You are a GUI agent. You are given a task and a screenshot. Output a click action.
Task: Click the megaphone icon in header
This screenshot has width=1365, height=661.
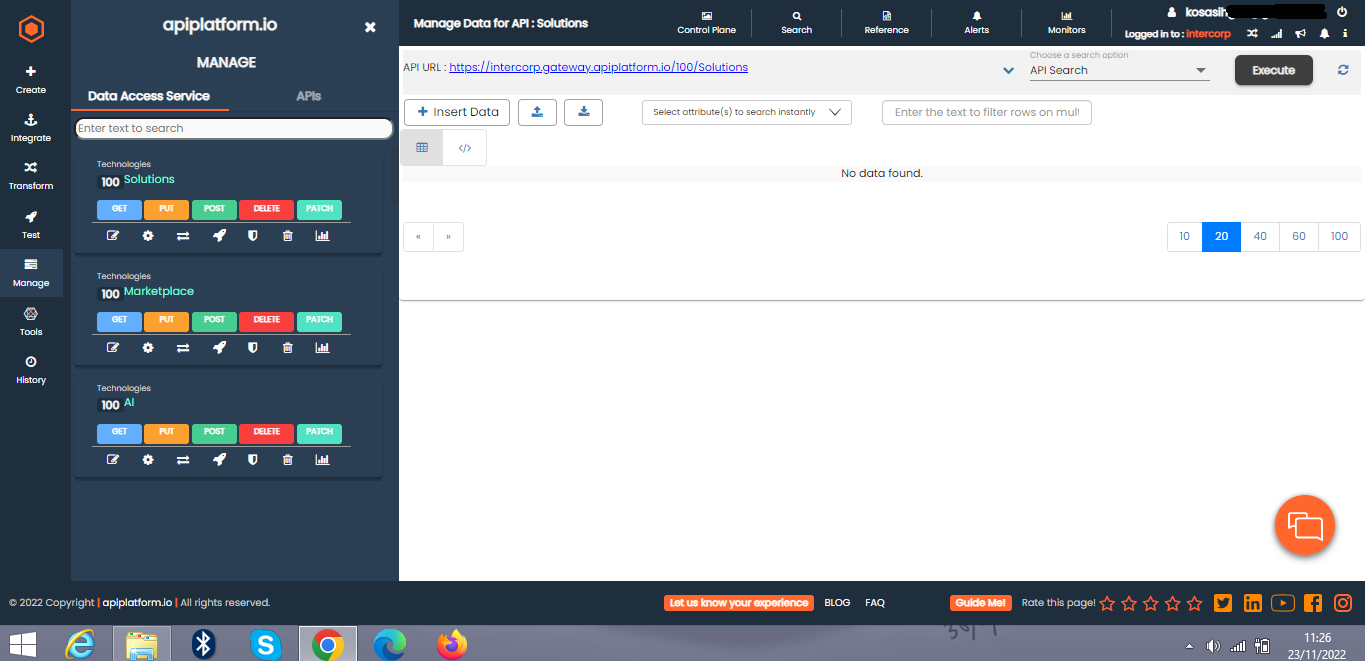coord(1300,34)
